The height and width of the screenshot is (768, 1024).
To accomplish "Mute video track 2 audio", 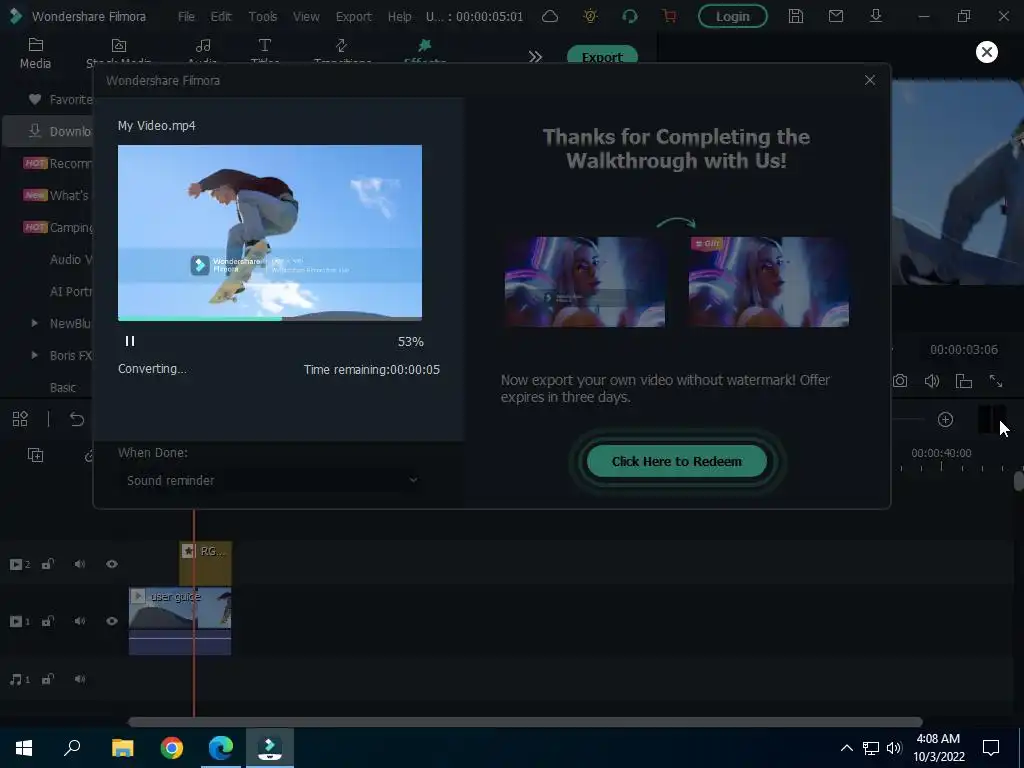I will click(x=80, y=564).
